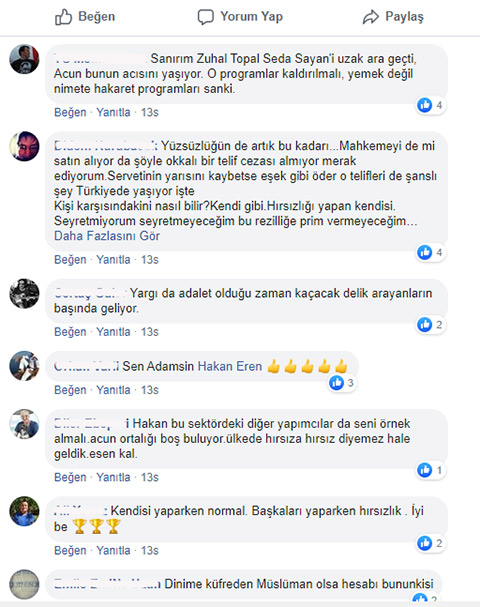Open like reactions on Zuhal Topal comment
The image size is (480, 607).
tap(430, 105)
